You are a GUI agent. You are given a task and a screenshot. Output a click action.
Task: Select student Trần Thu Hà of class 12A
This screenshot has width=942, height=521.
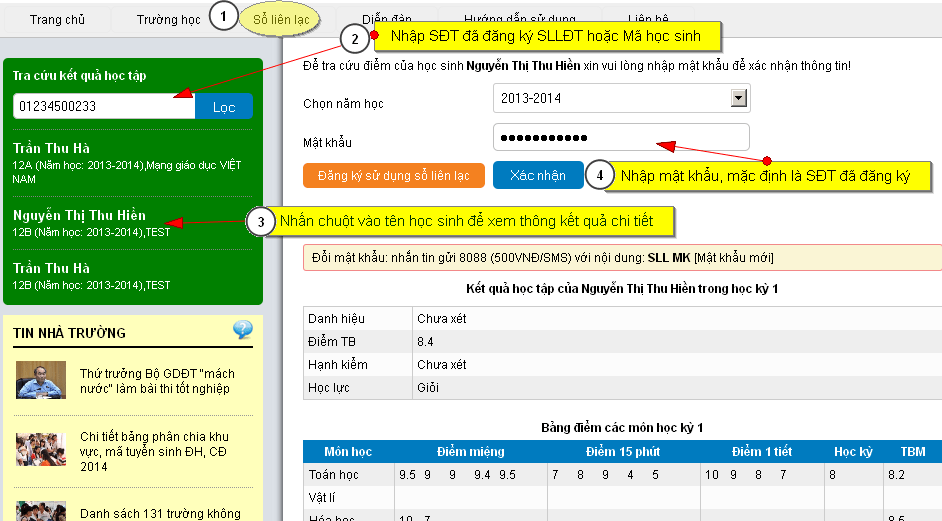pyautogui.click(x=52, y=148)
